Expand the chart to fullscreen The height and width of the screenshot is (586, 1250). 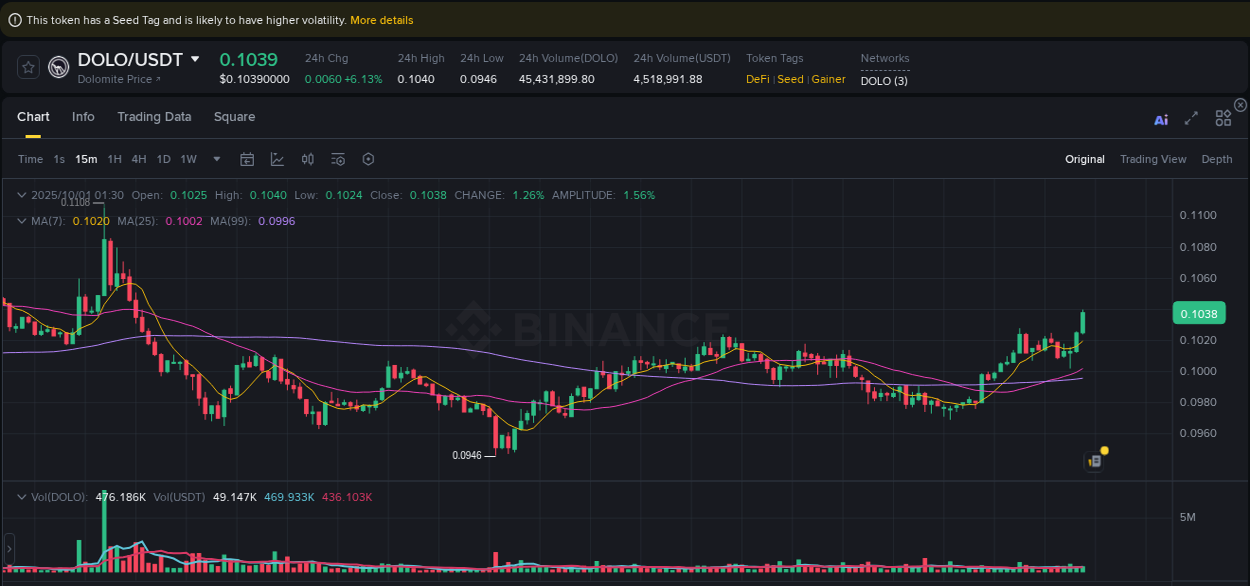[1191, 118]
